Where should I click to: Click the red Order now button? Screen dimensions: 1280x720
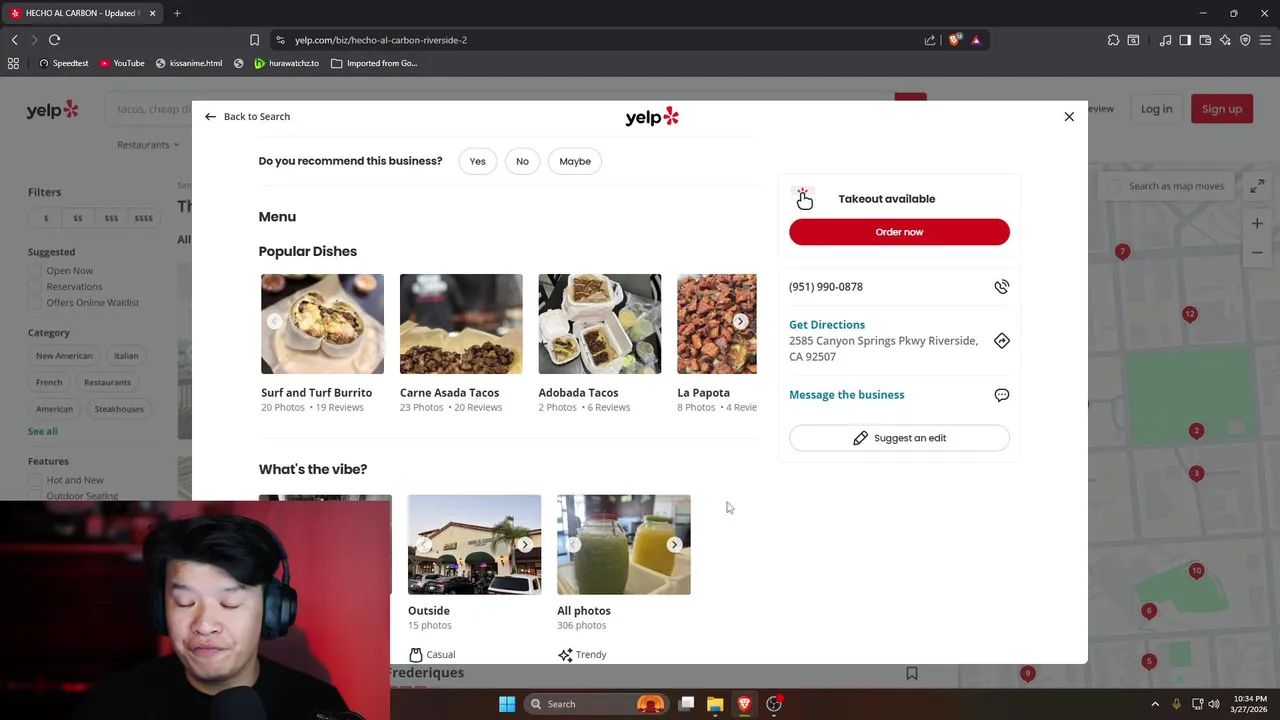pyautogui.click(x=899, y=232)
